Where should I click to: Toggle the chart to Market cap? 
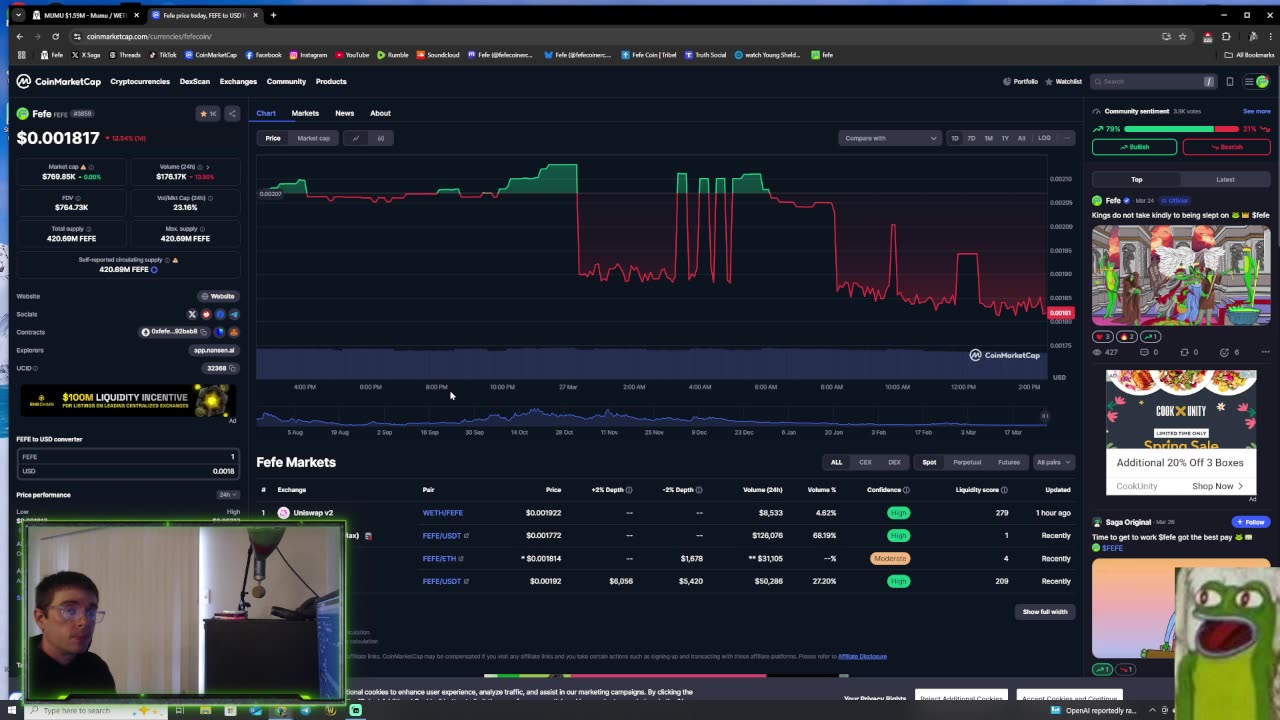[313, 138]
